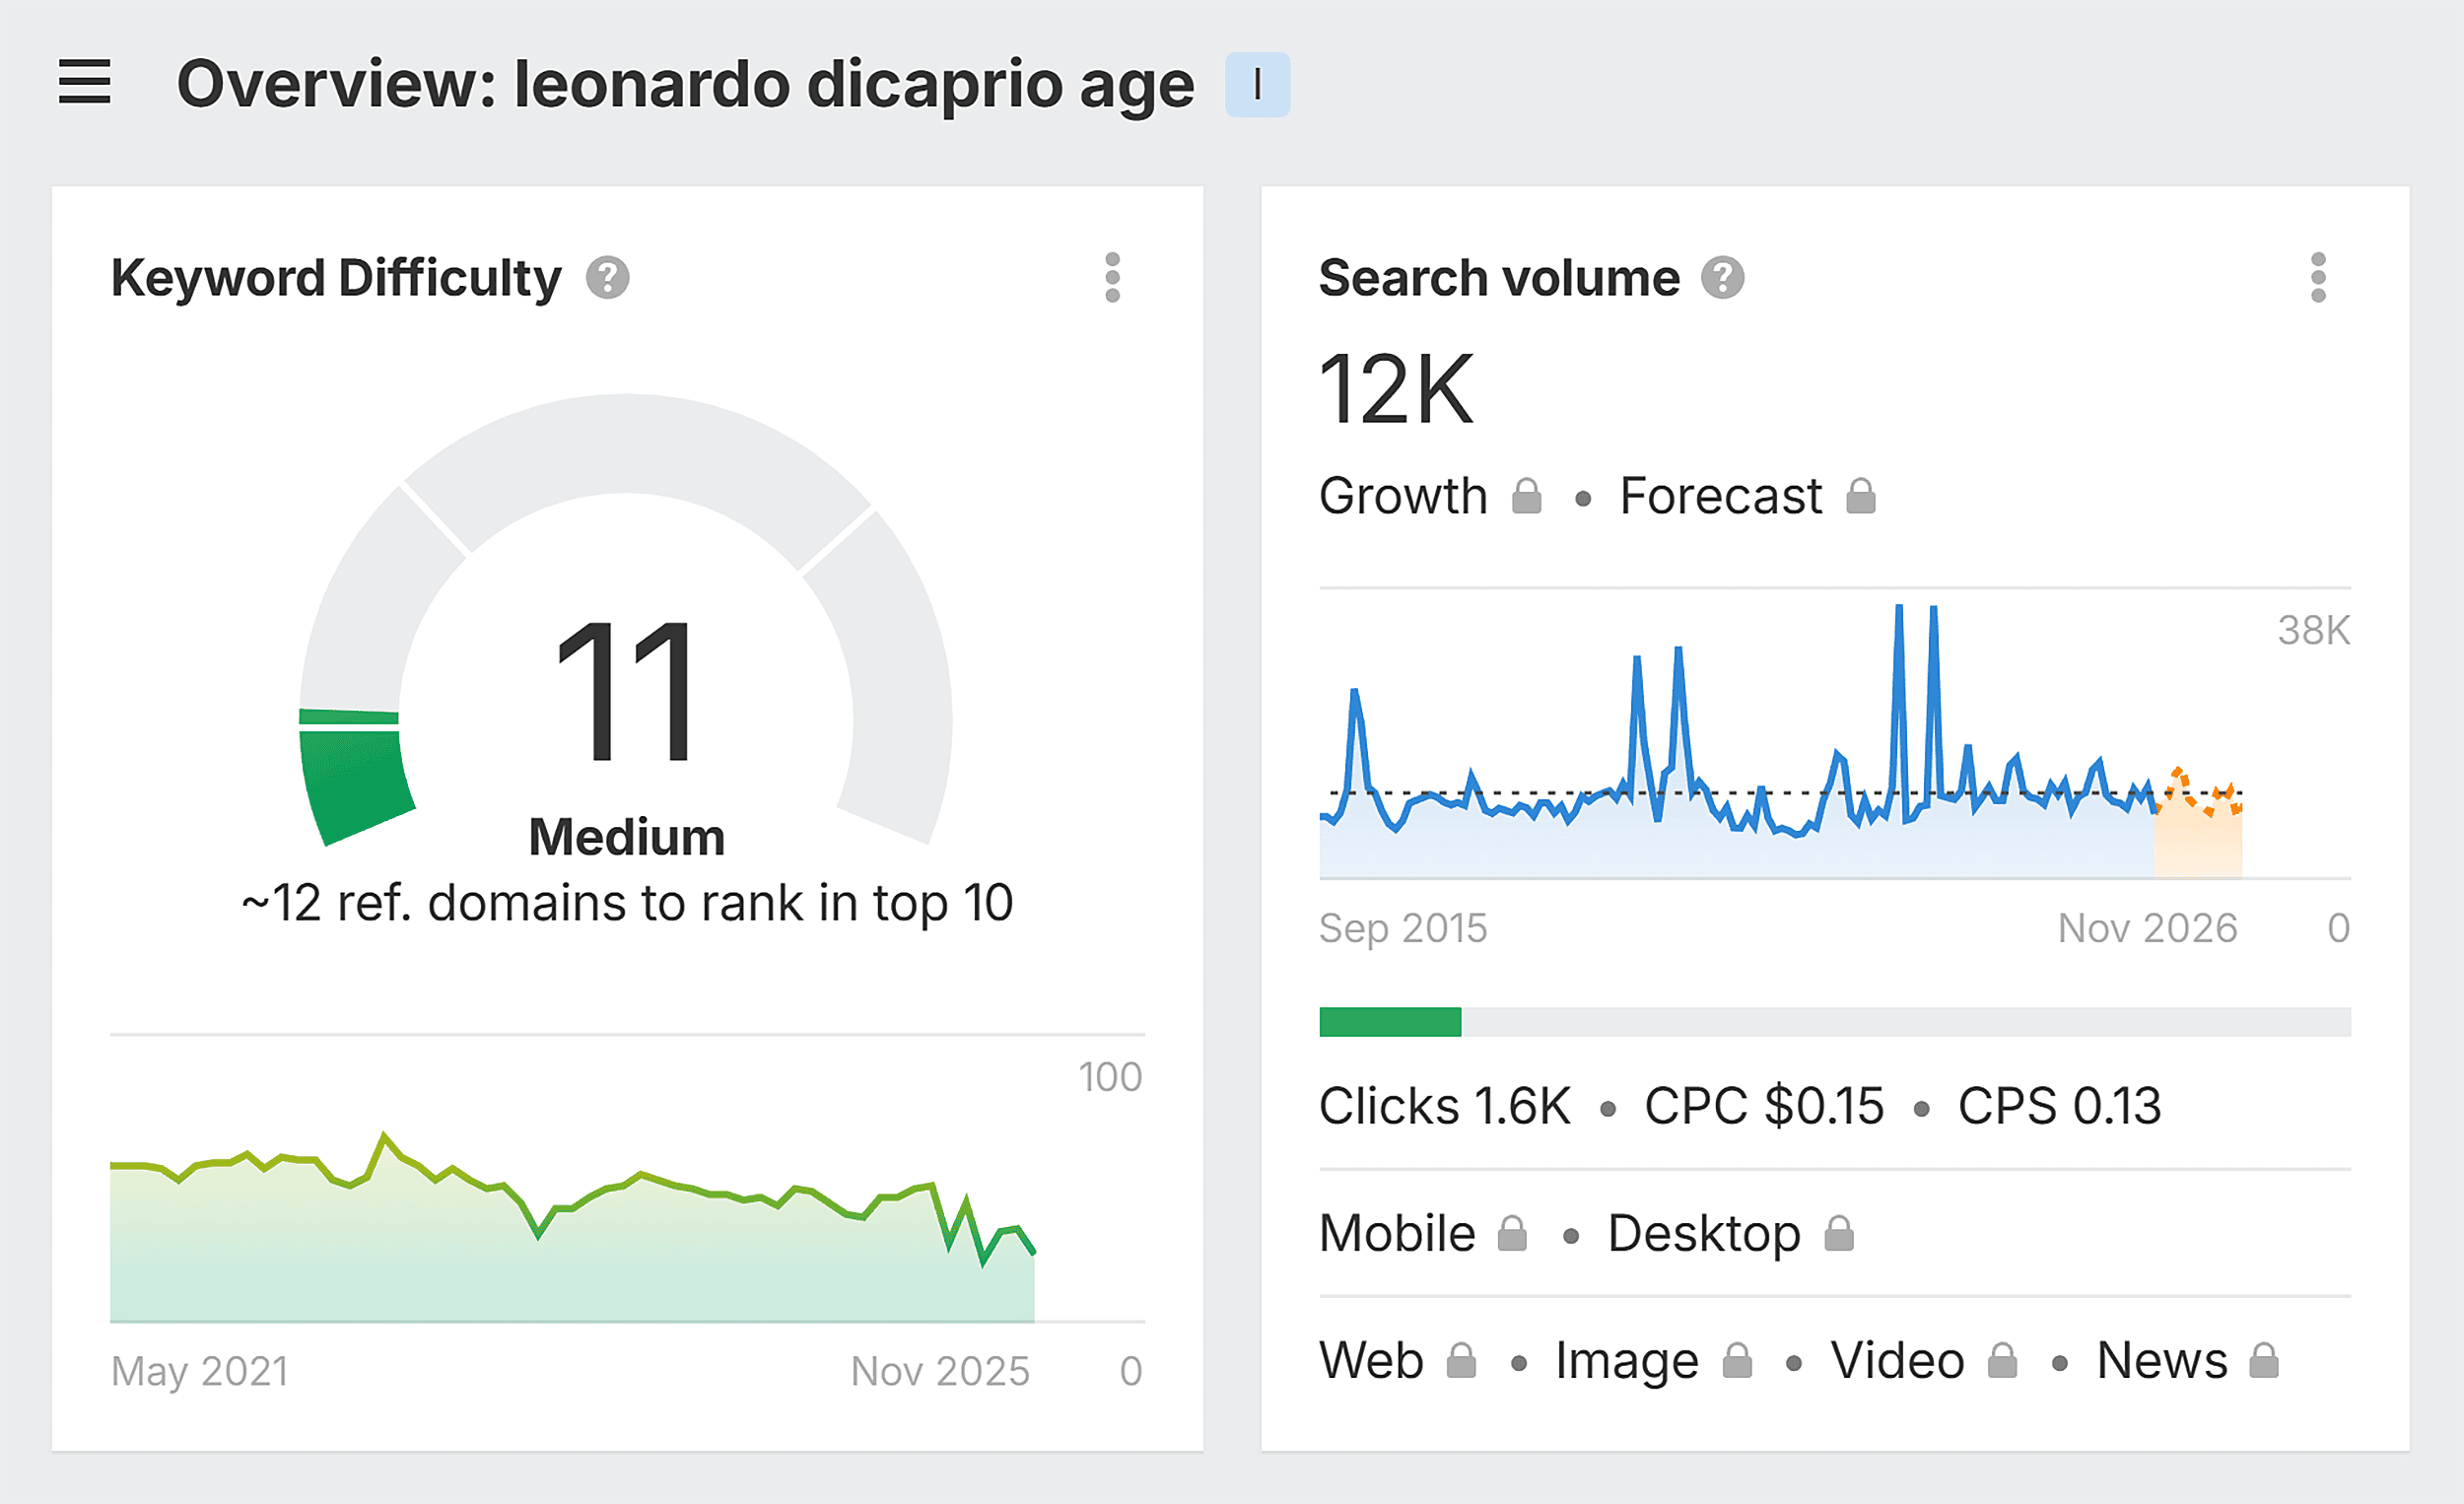Click the lock icon beside Video
This screenshot has height=1504, width=2464.
[2003, 1360]
